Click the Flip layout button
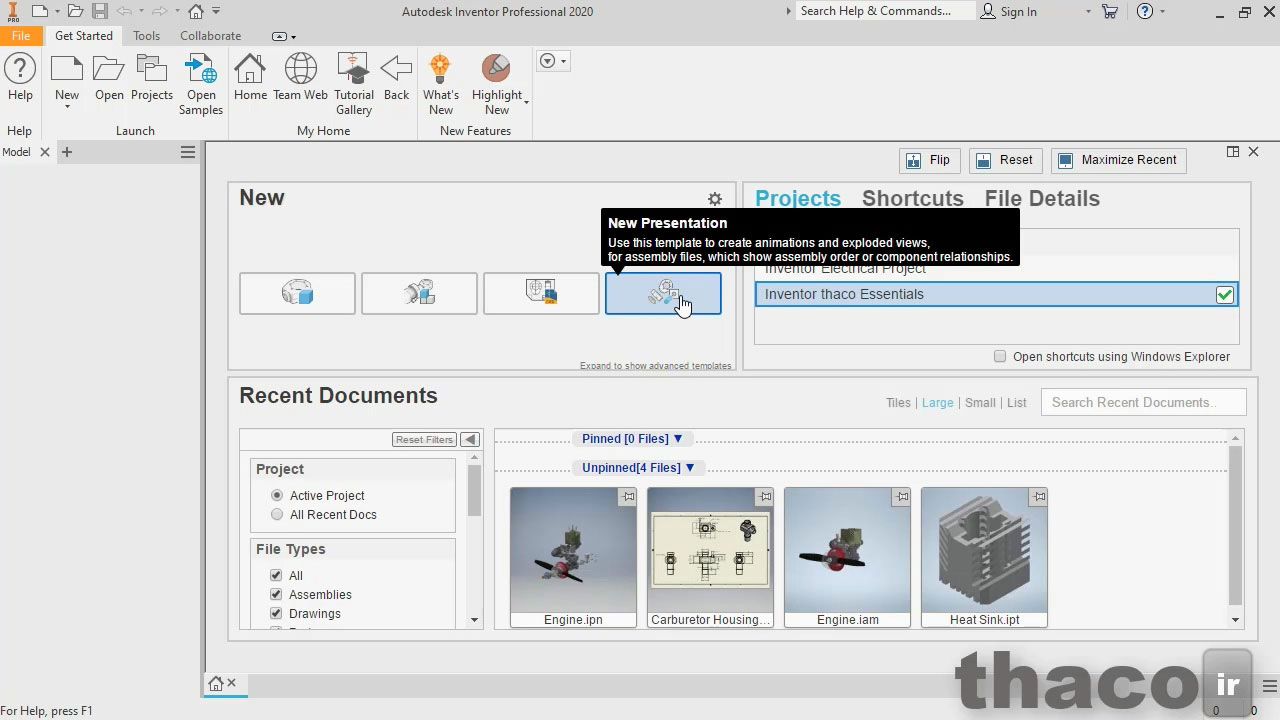This screenshot has width=1280, height=720. (928, 160)
